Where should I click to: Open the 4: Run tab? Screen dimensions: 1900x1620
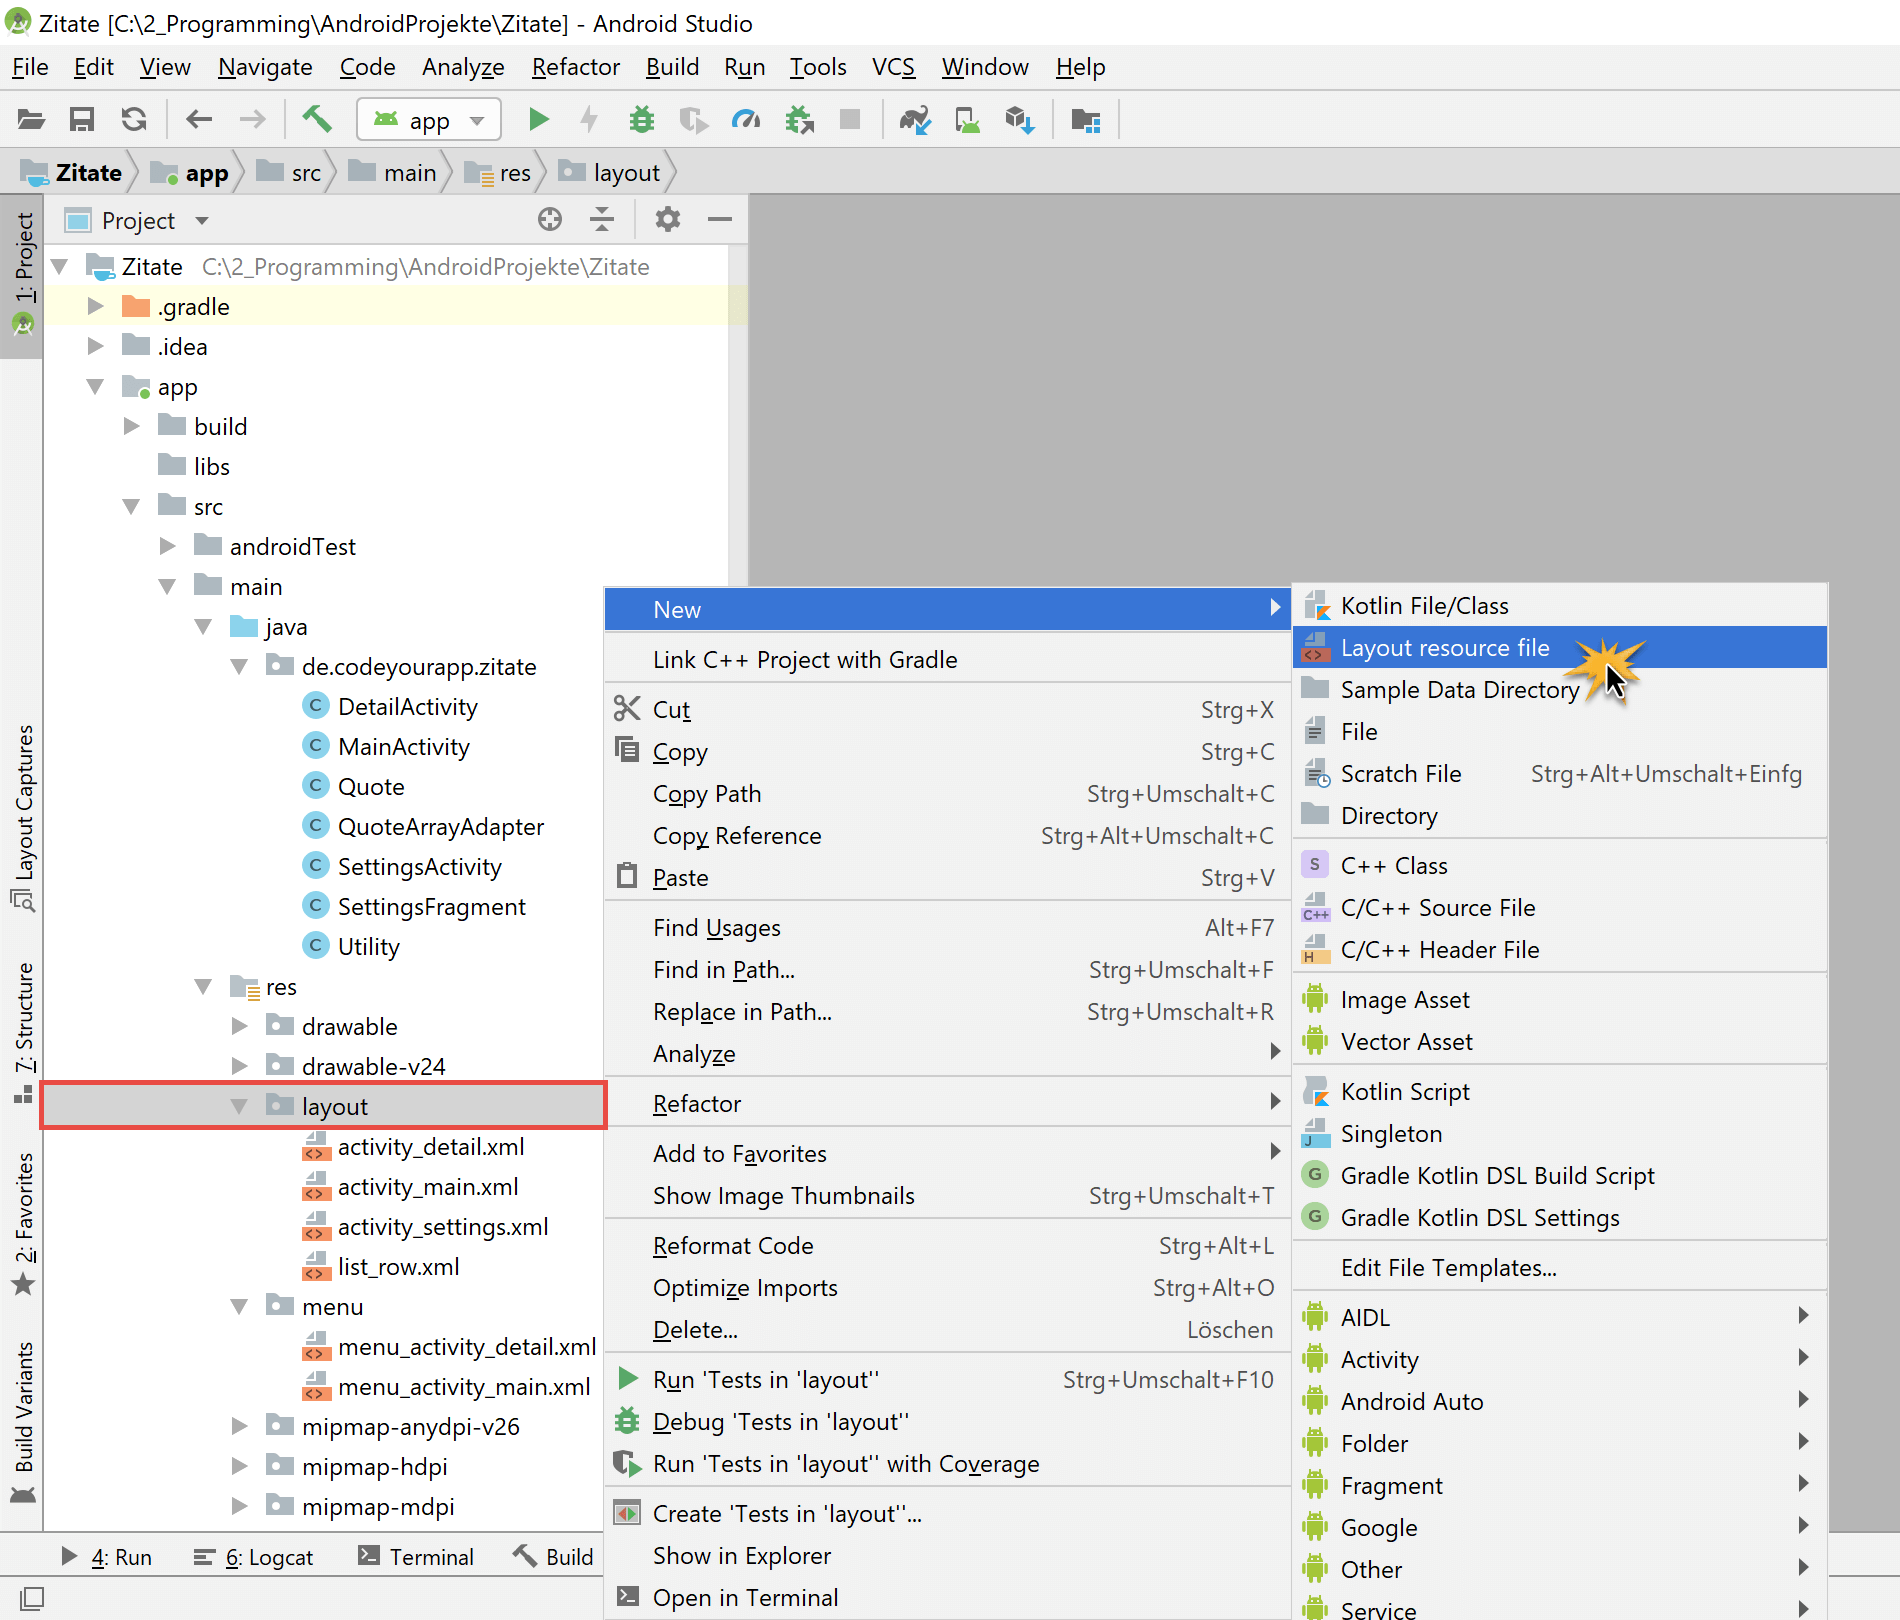106,1557
